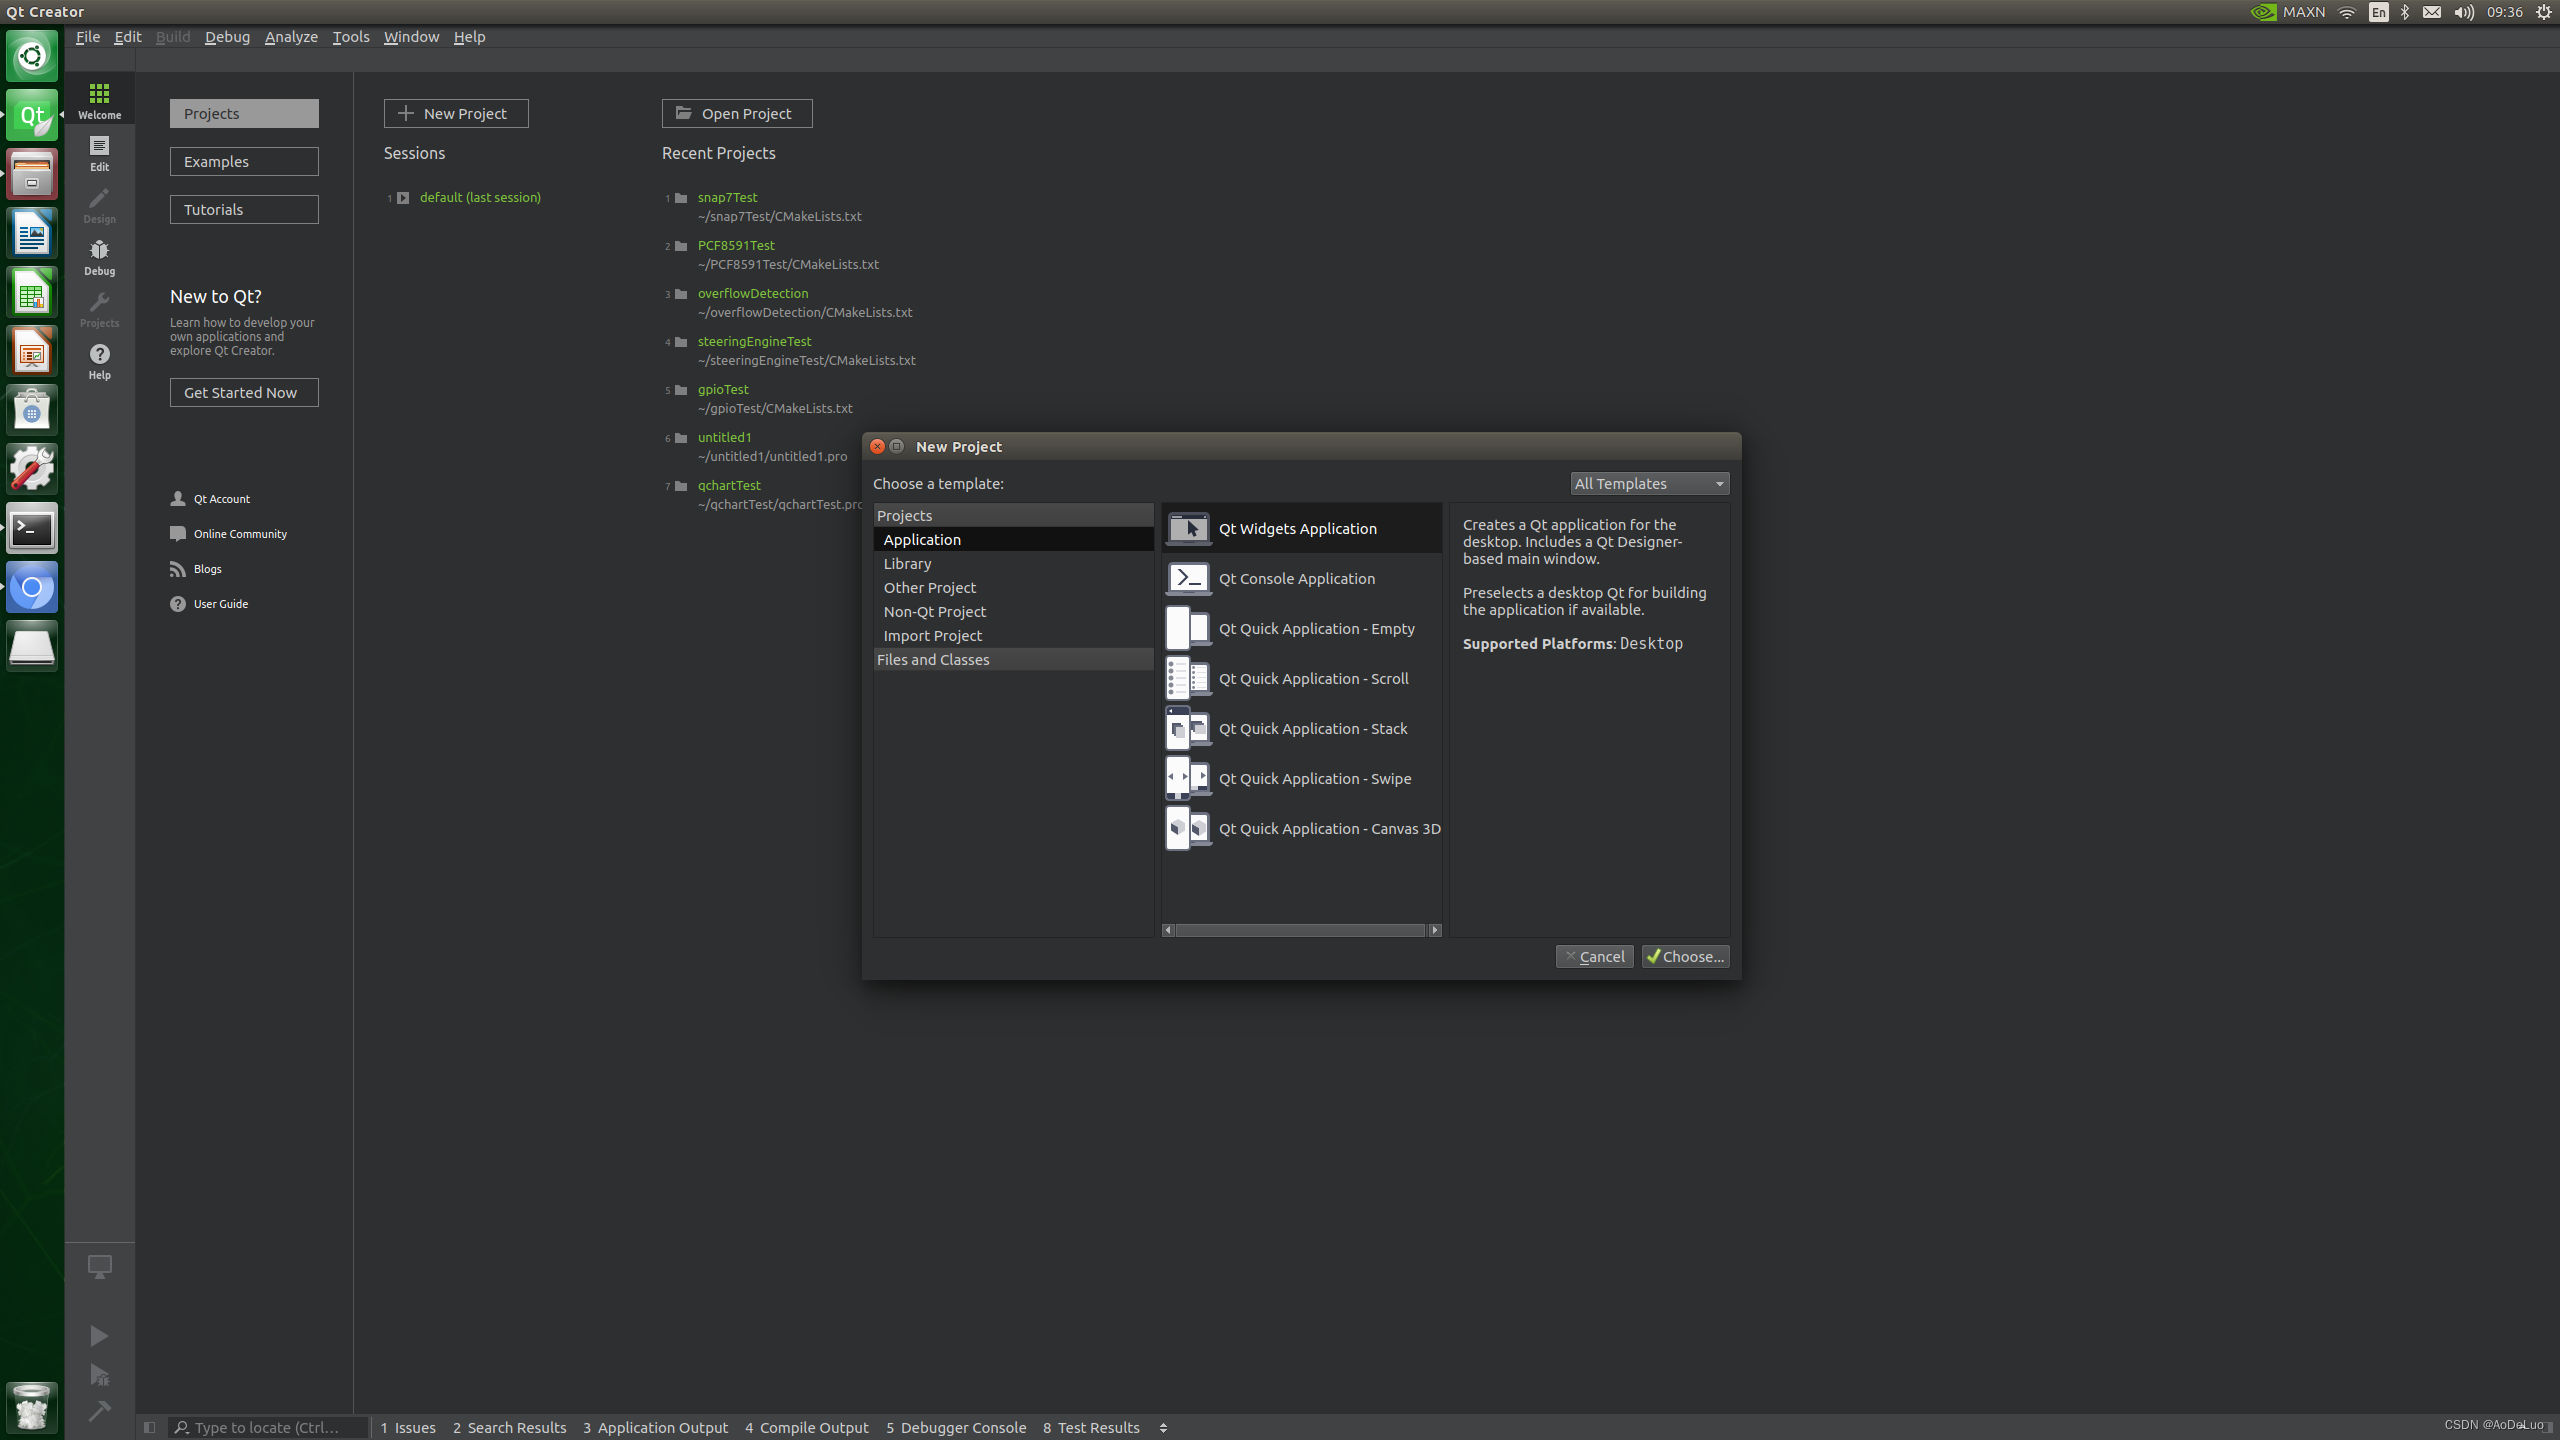The height and width of the screenshot is (1440, 2560).
Task: Open the volume indicator in tray
Action: 2463,12
